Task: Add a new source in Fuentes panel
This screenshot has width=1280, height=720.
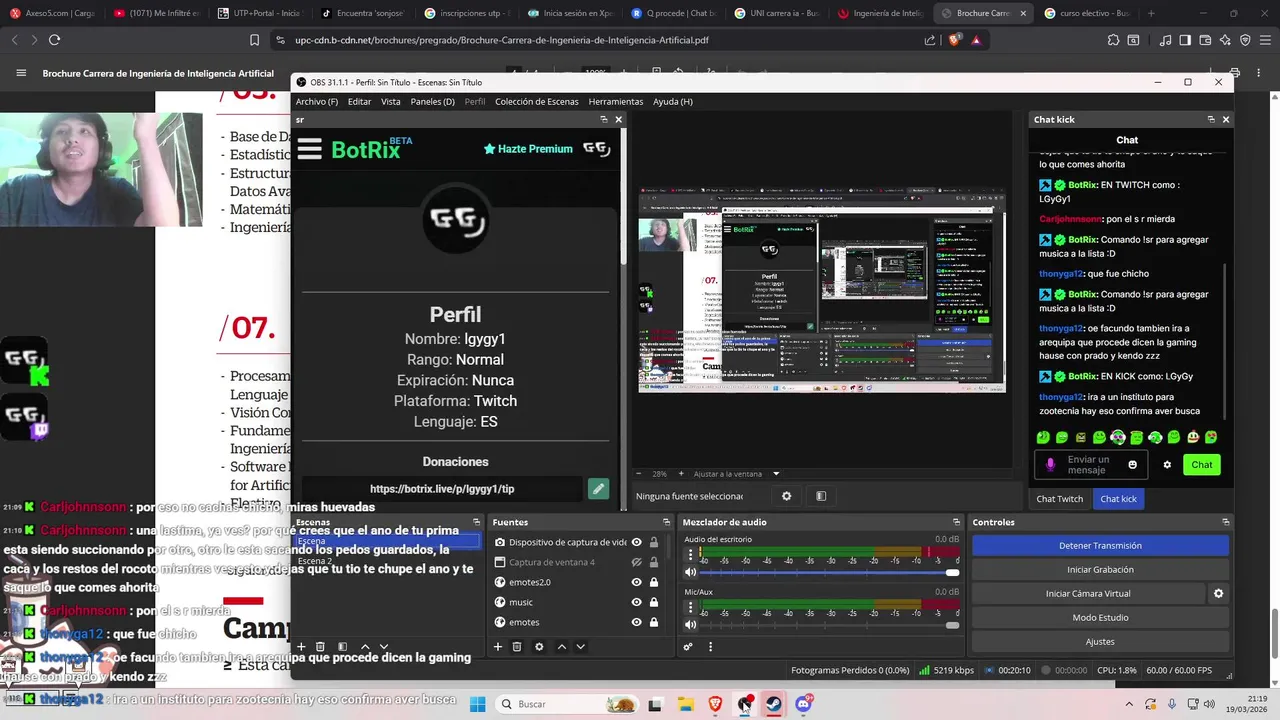Action: pyautogui.click(x=498, y=647)
